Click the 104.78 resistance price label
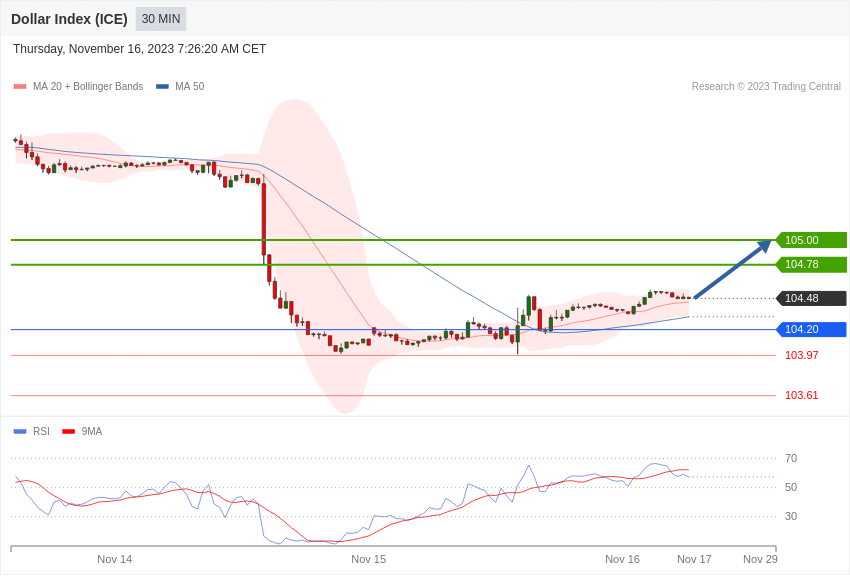Image resolution: width=850 pixels, height=576 pixels. [x=811, y=264]
